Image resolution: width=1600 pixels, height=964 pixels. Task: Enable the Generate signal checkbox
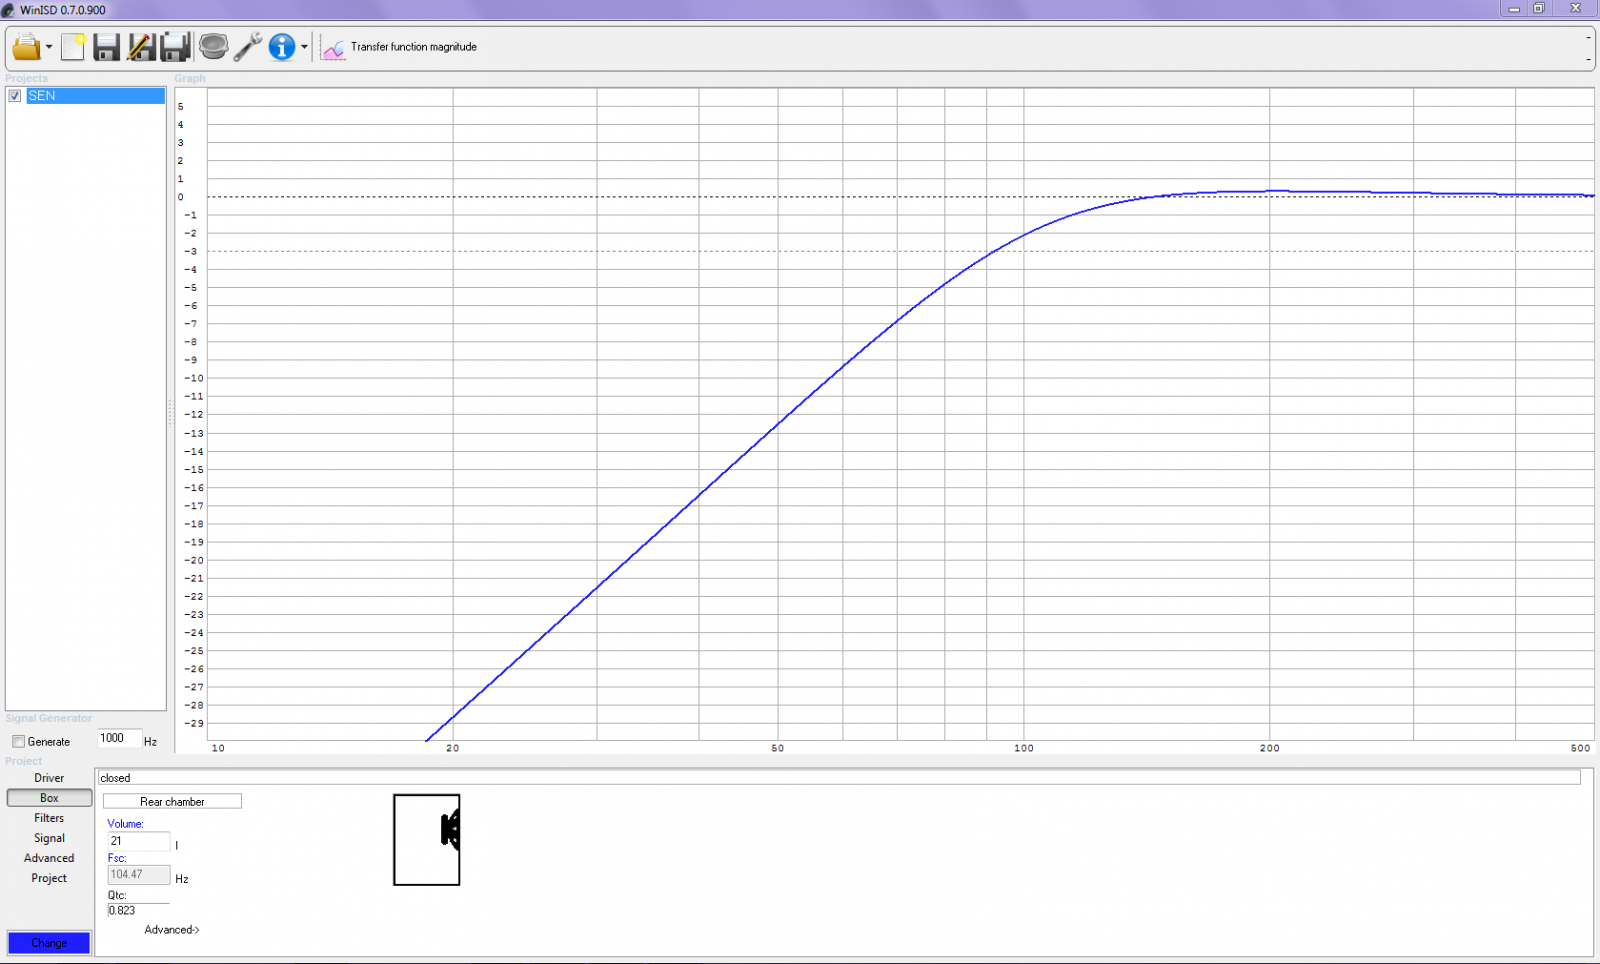18,742
